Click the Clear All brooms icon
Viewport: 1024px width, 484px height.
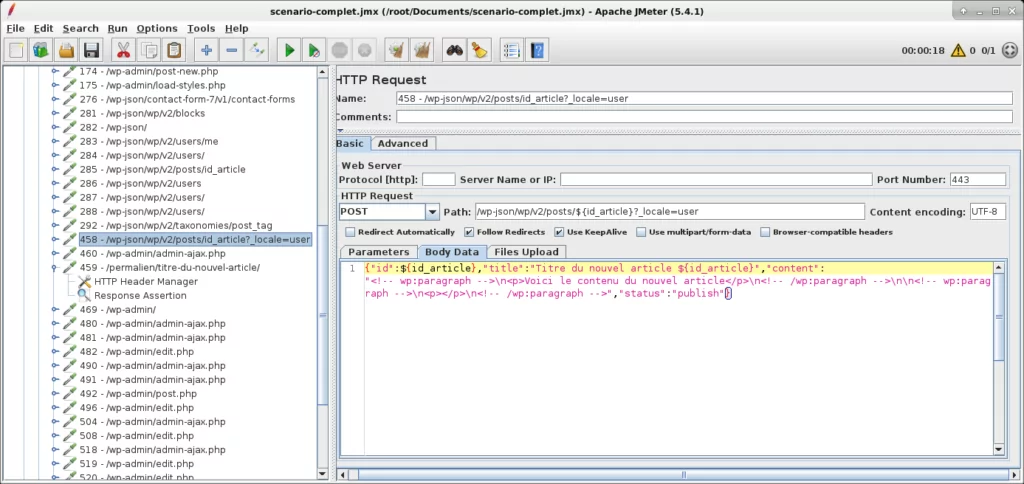point(422,50)
